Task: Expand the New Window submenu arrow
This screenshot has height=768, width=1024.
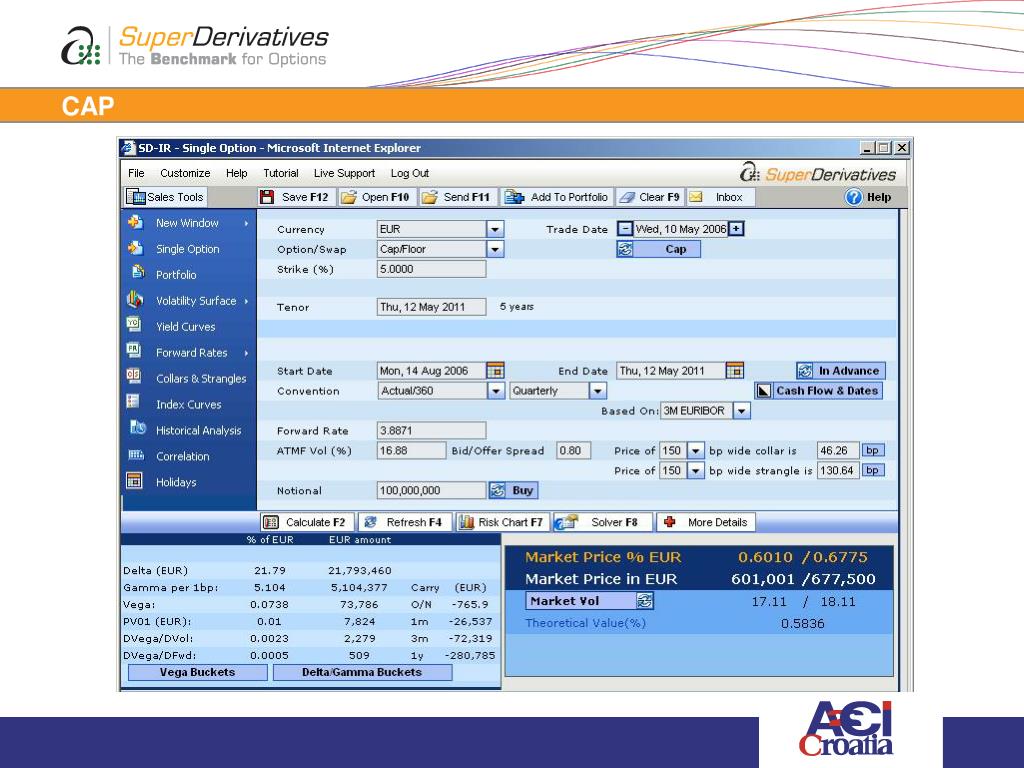Action: coord(246,223)
